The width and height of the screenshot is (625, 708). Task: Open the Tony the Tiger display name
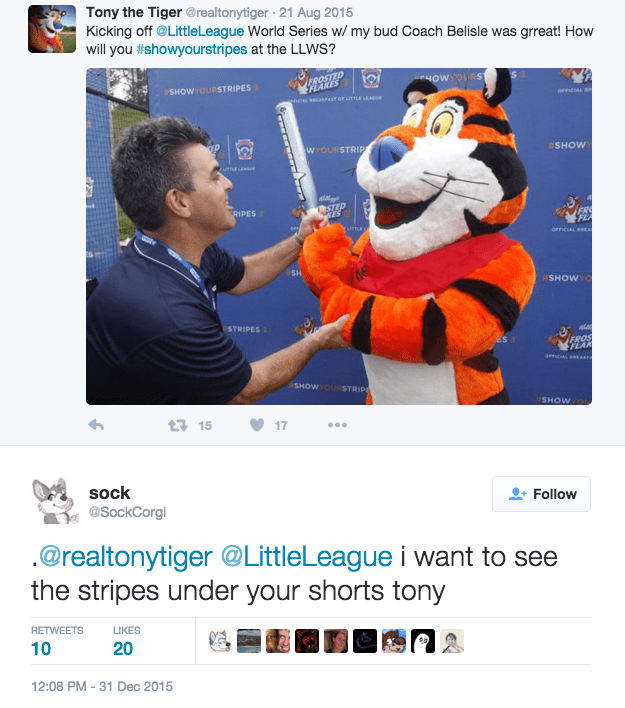[x=134, y=12]
